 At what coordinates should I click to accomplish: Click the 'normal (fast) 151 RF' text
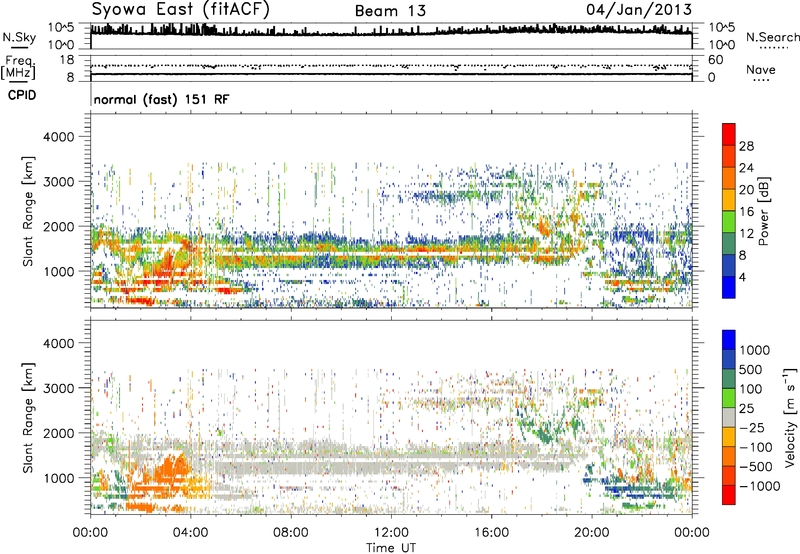[161, 99]
